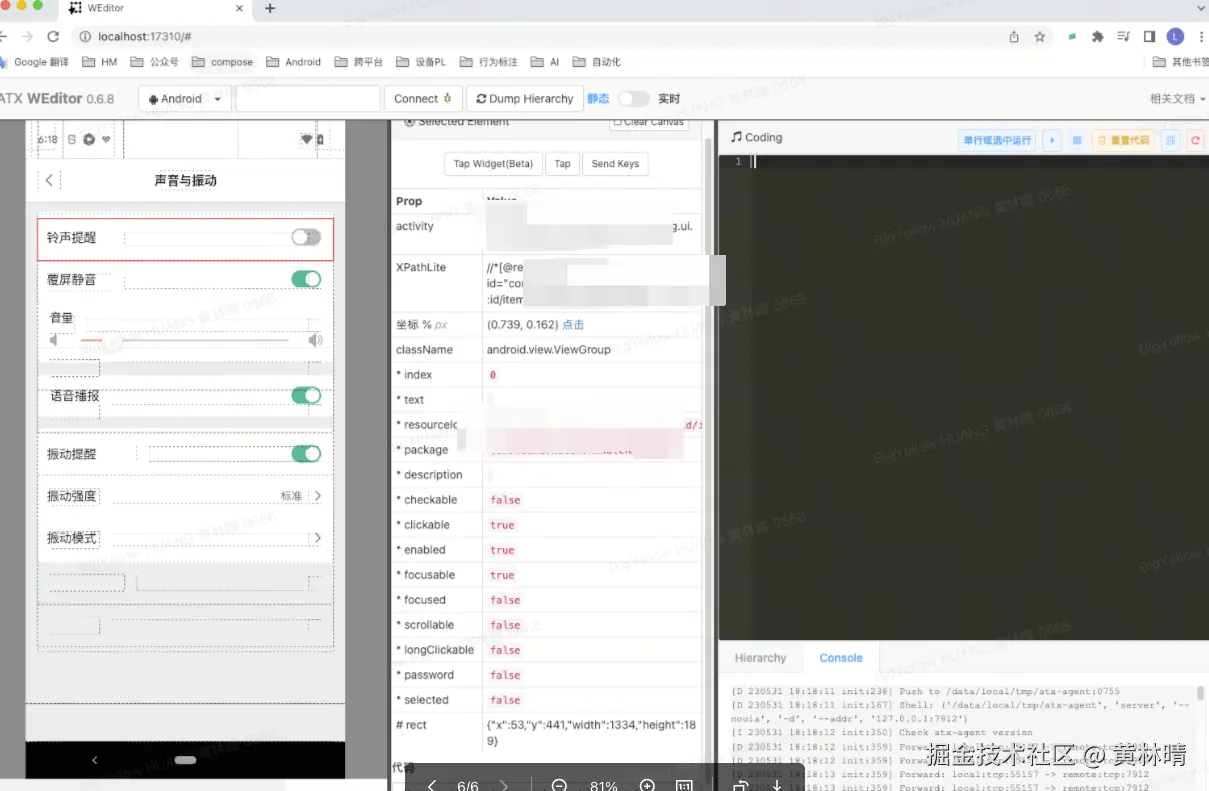Toggle 静态/实时 mode switch
Viewport: 1209px width, 791px height.
(x=633, y=99)
